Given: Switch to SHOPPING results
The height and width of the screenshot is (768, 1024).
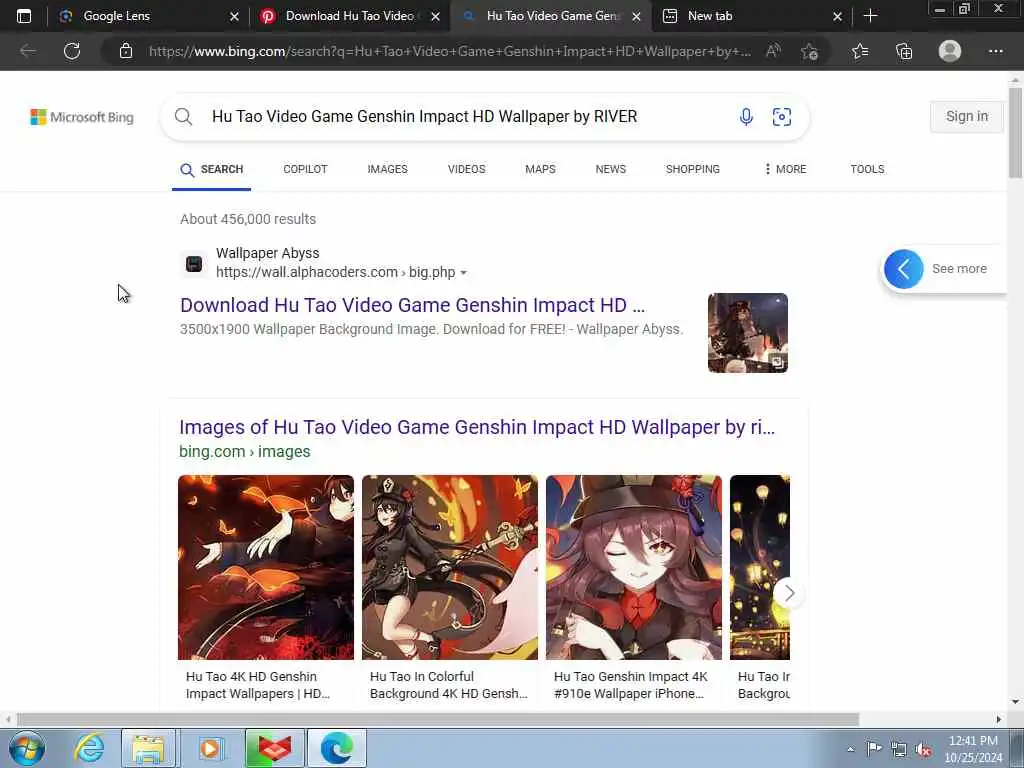Looking at the screenshot, I should coord(692,169).
